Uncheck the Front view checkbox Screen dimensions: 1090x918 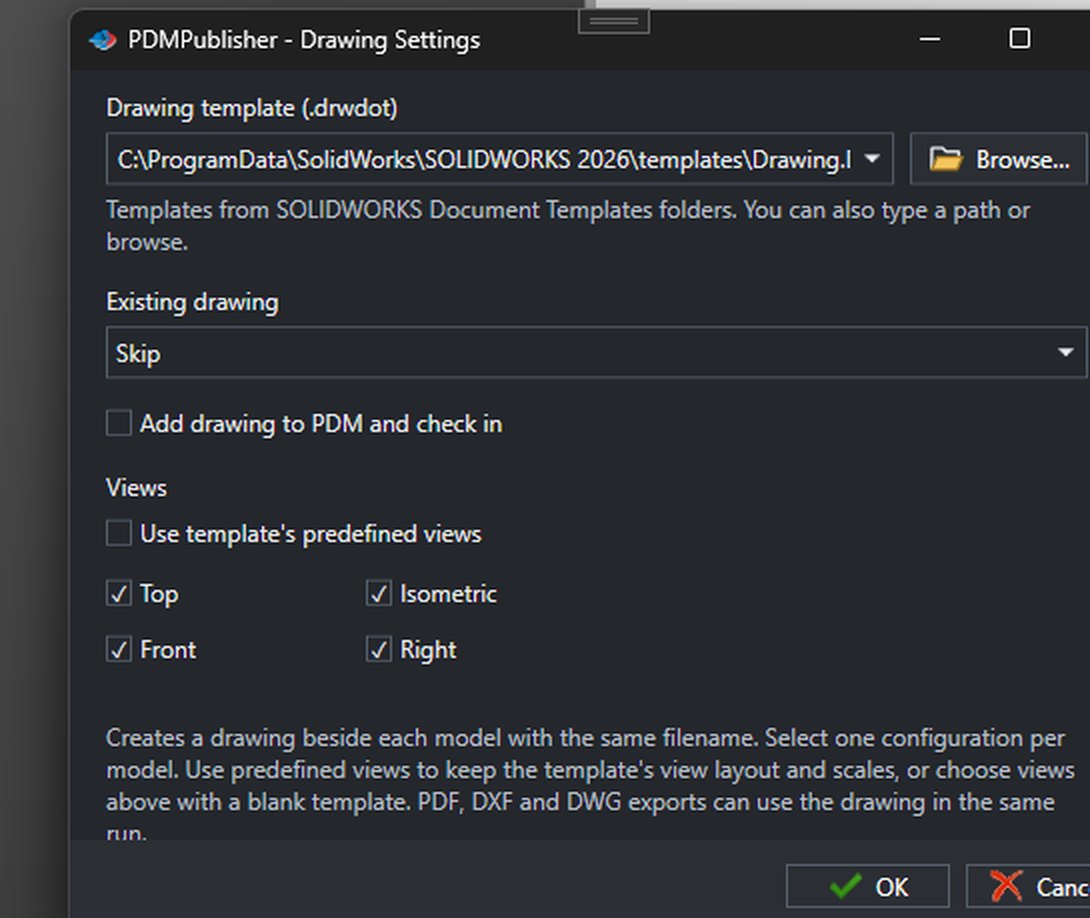click(x=119, y=650)
